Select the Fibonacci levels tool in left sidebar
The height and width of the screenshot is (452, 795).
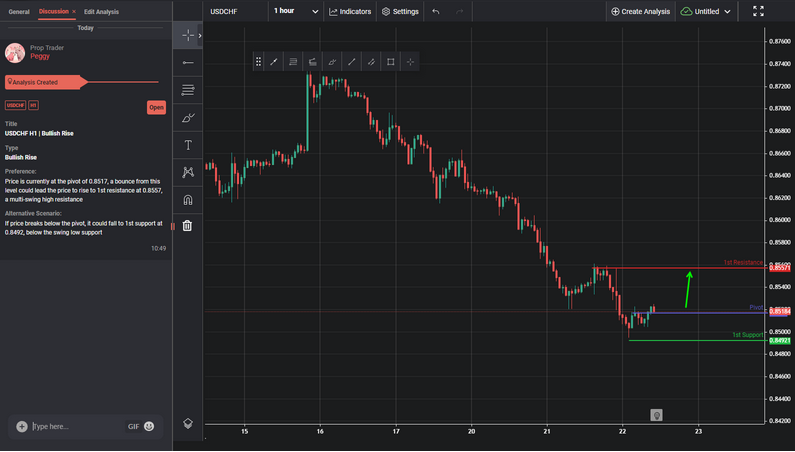click(188, 90)
